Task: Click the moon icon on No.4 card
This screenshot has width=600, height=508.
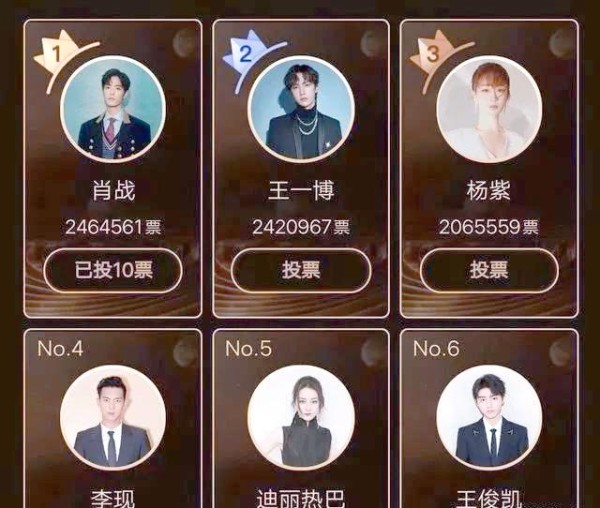Action: 184,353
